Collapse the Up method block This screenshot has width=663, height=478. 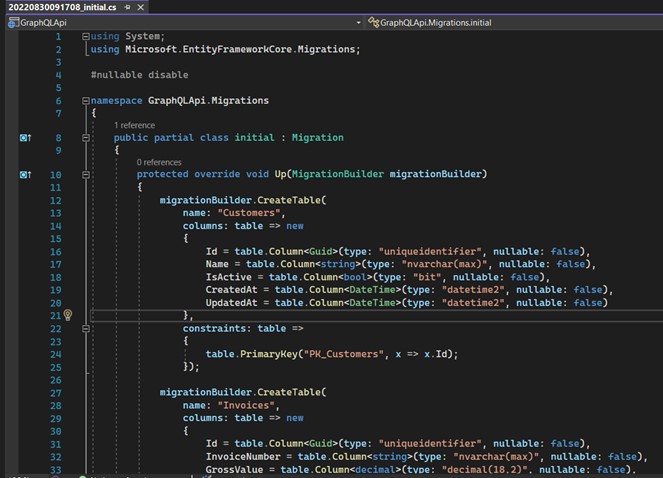point(85,175)
